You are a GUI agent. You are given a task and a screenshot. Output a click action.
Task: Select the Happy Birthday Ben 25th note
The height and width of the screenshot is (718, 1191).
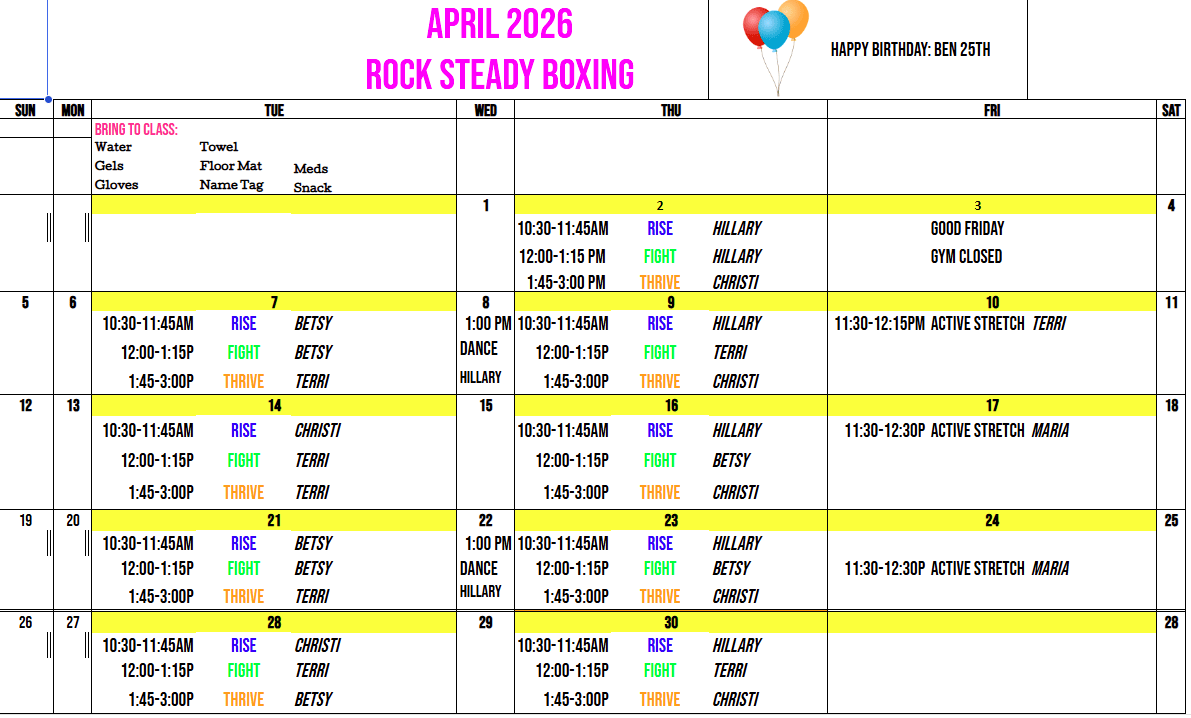(910, 50)
